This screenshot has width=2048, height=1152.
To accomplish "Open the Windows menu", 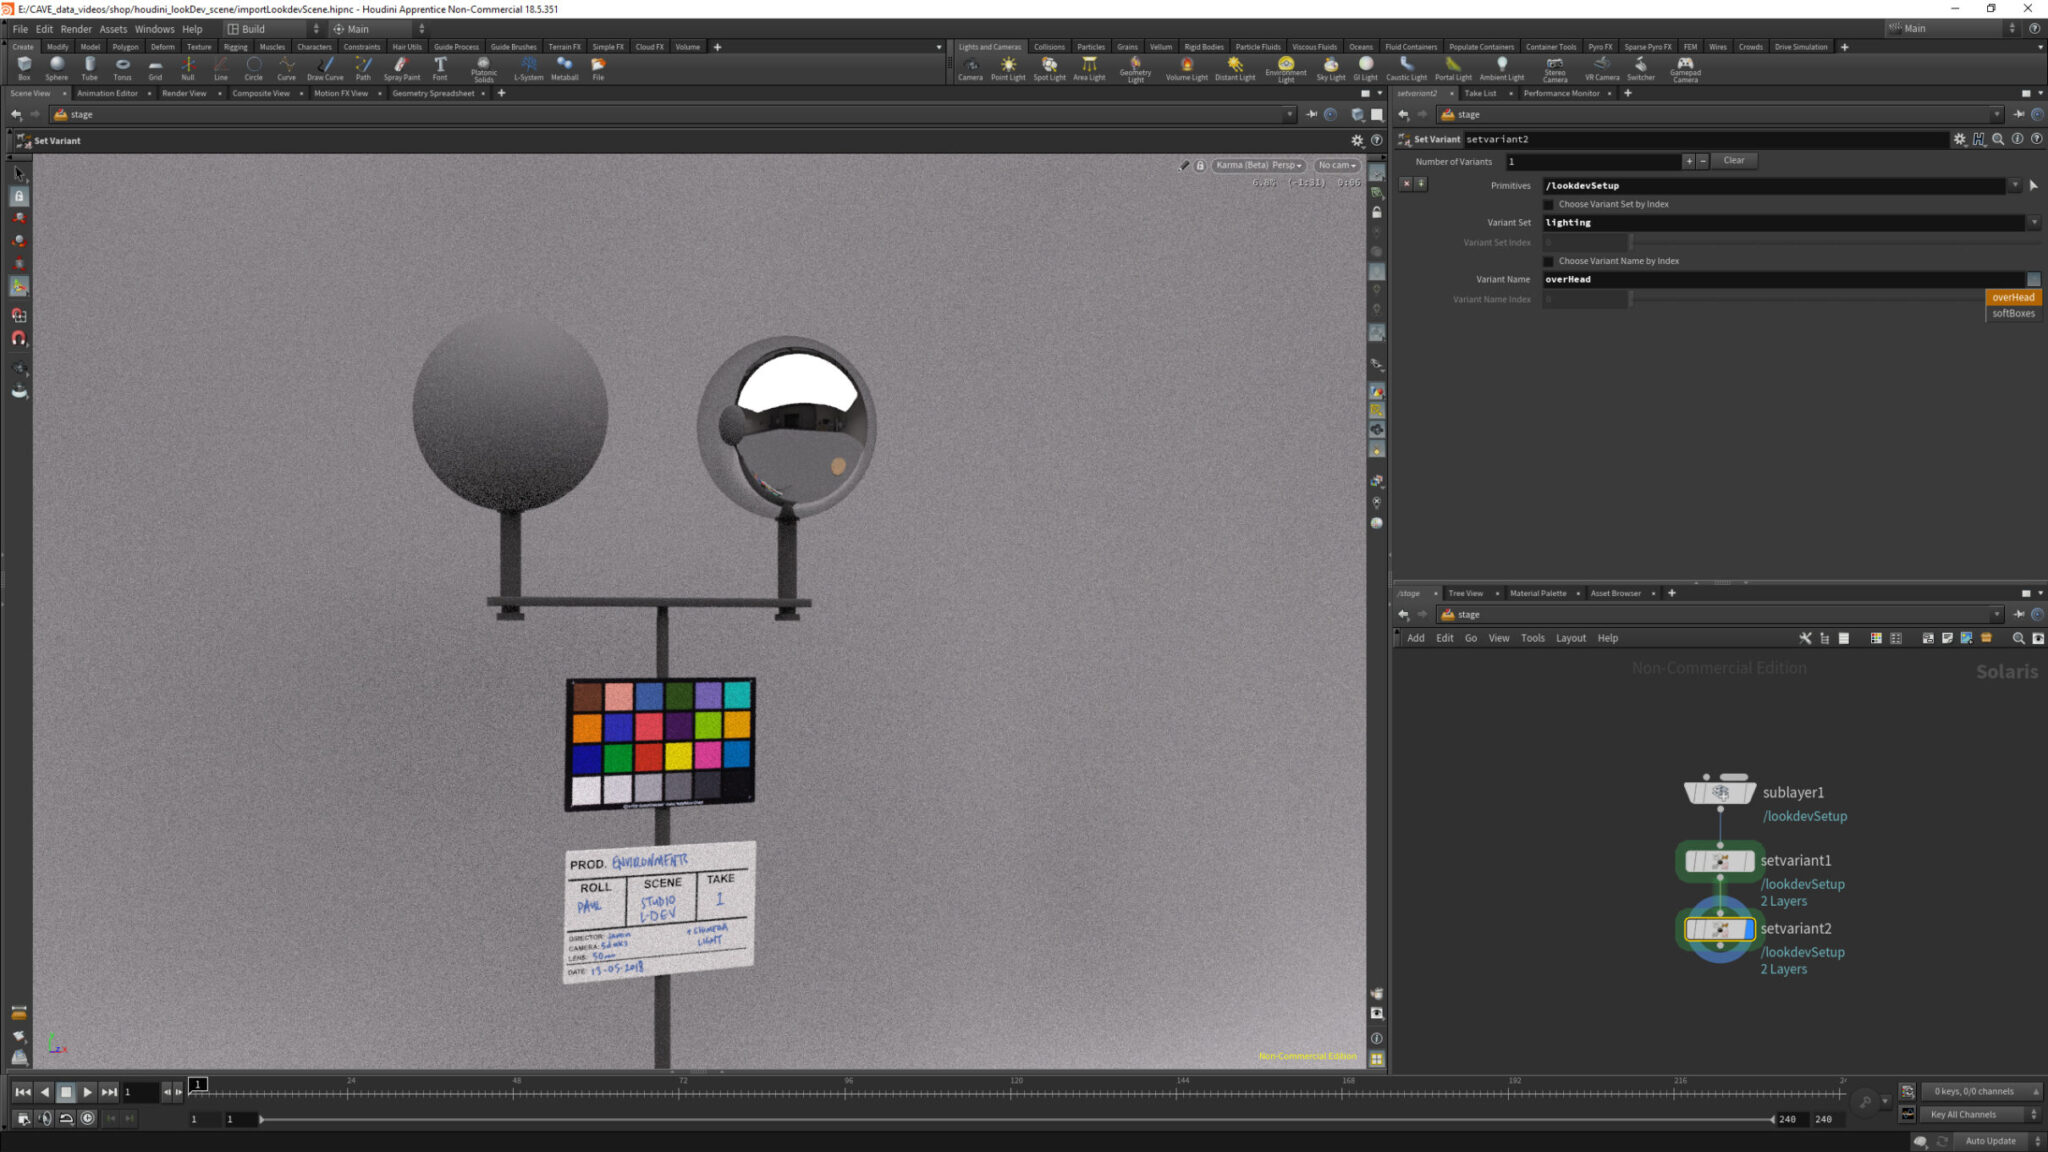I will tap(154, 29).
